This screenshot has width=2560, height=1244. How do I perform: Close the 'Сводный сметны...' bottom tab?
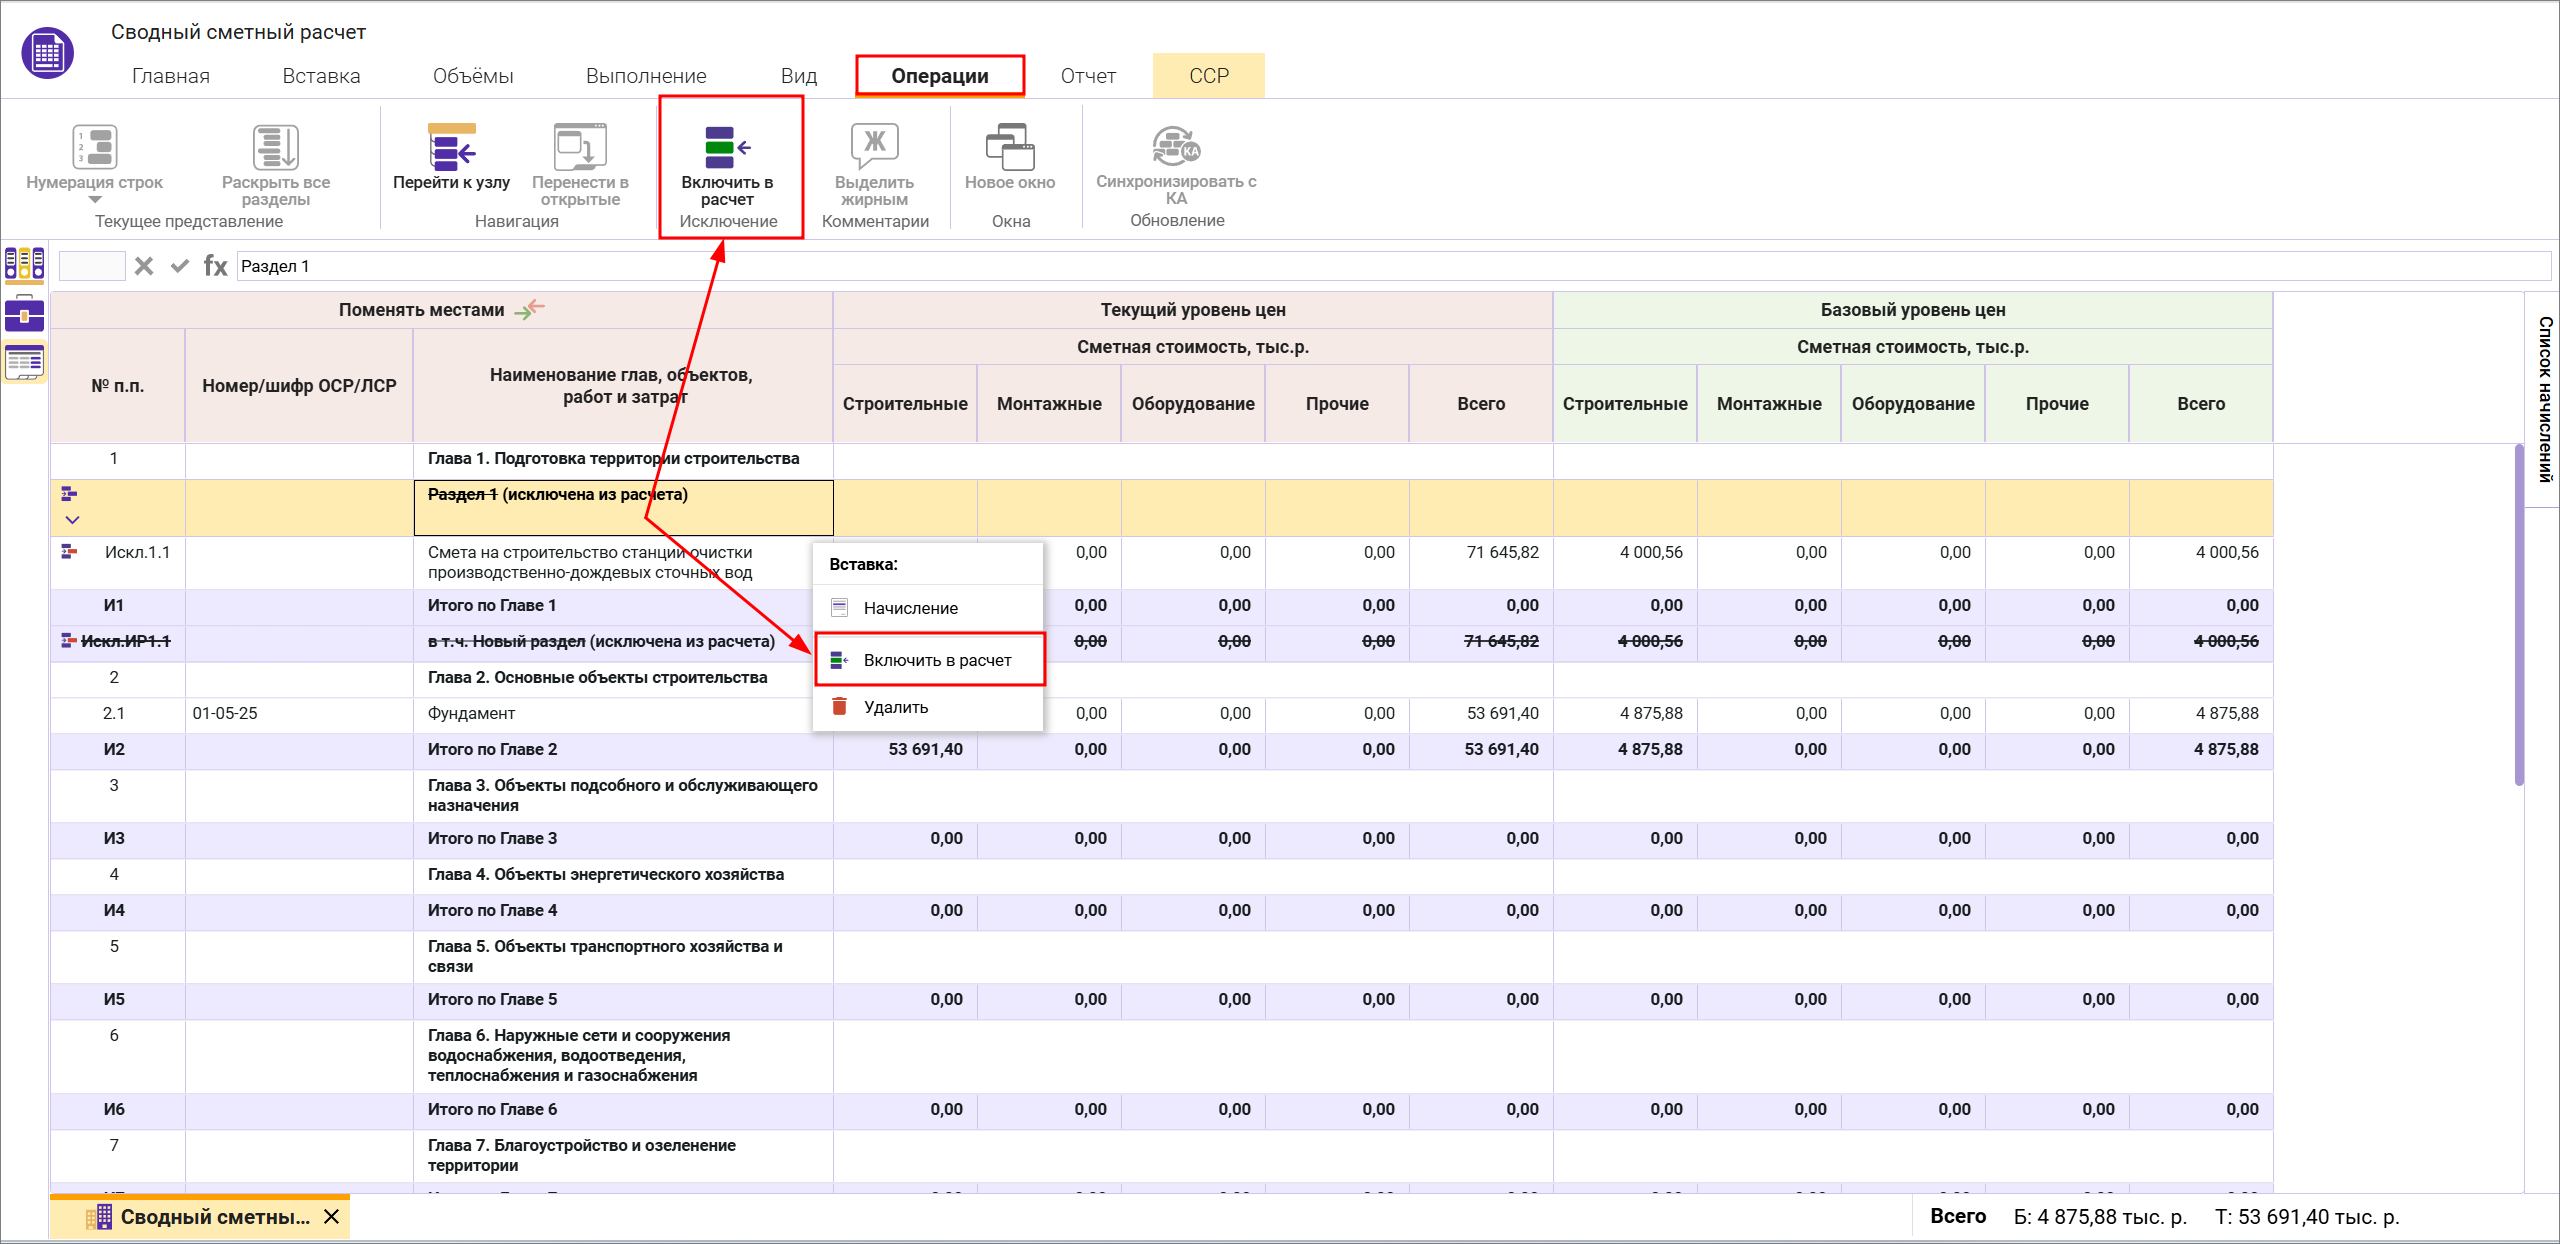[332, 1217]
